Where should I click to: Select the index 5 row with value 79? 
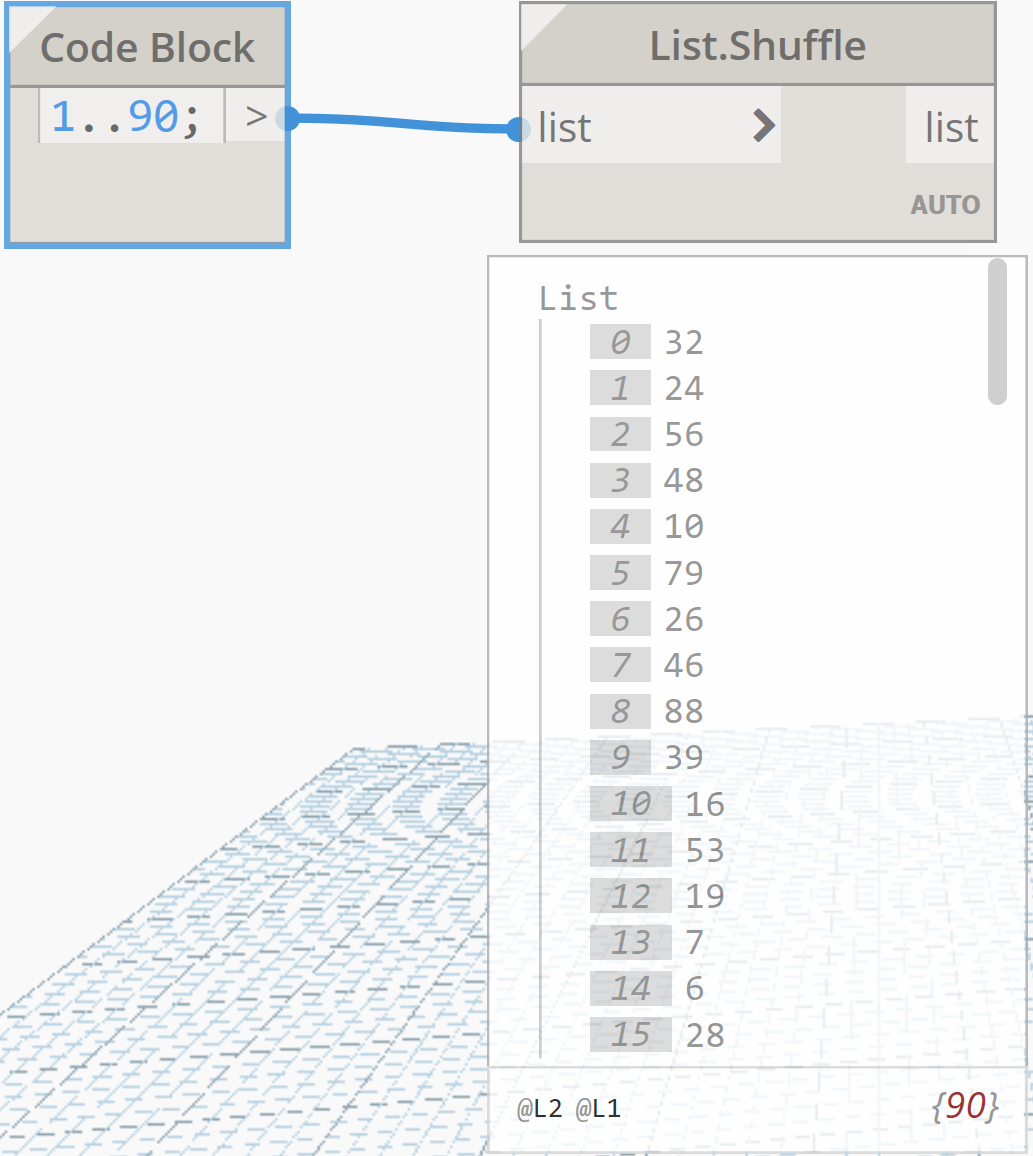[x=647, y=573]
